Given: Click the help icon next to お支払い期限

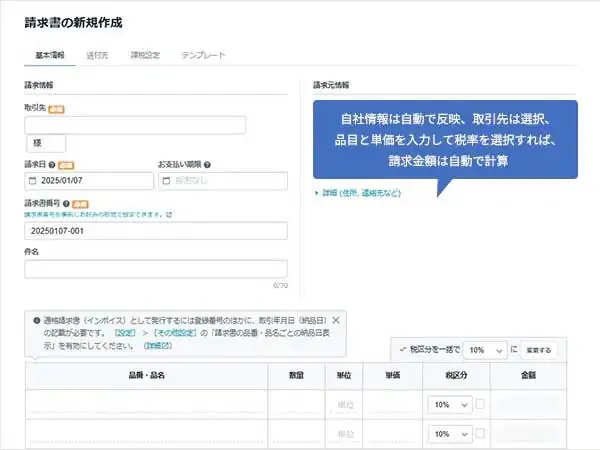Looking at the screenshot, I should pos(207,165).
